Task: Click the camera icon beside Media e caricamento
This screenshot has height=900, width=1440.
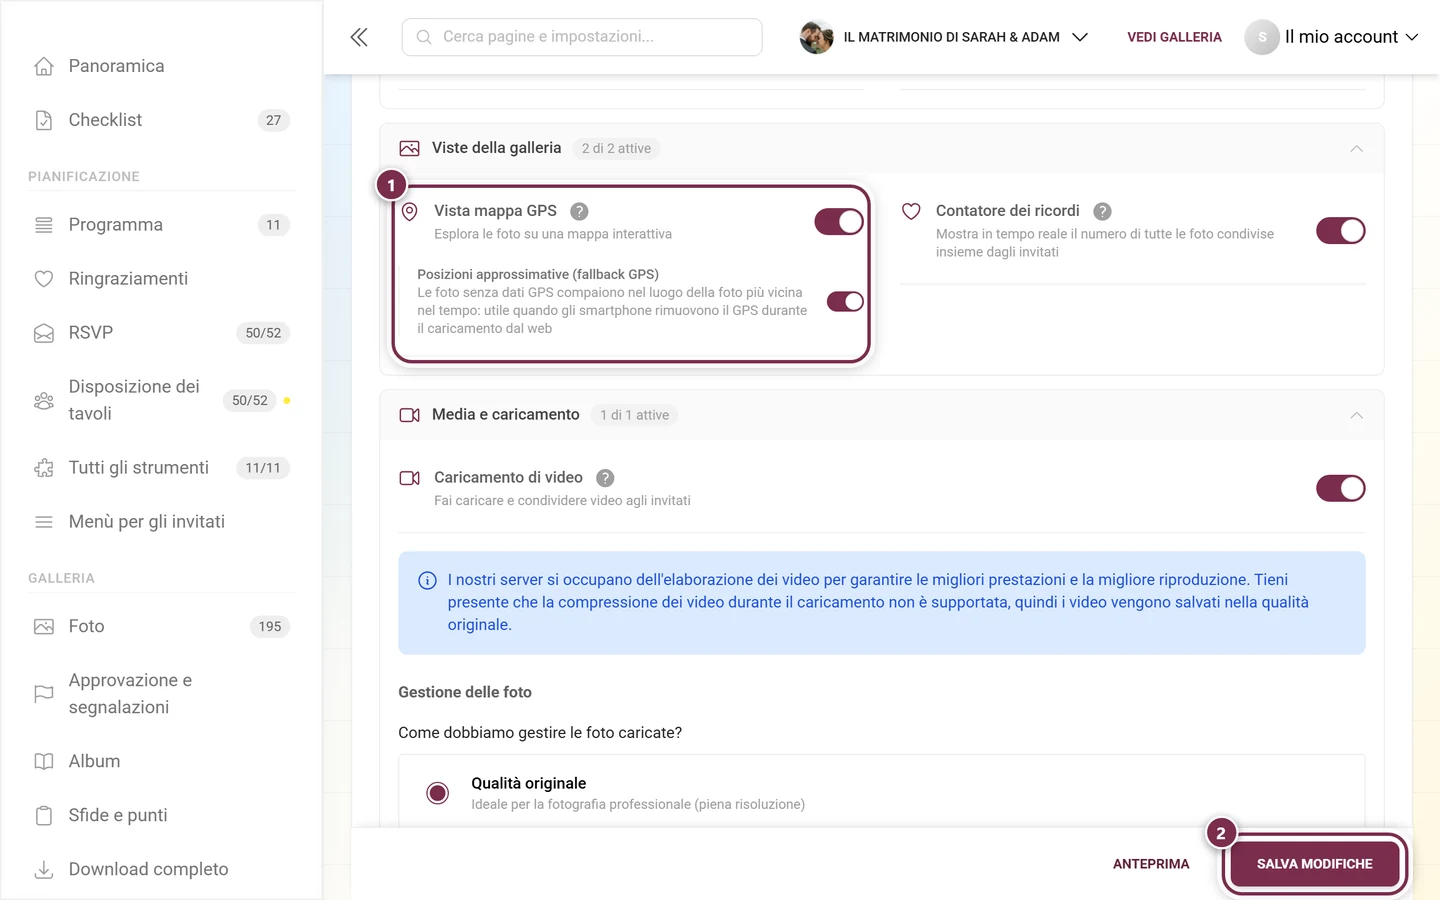Action: tap(409, 415)
